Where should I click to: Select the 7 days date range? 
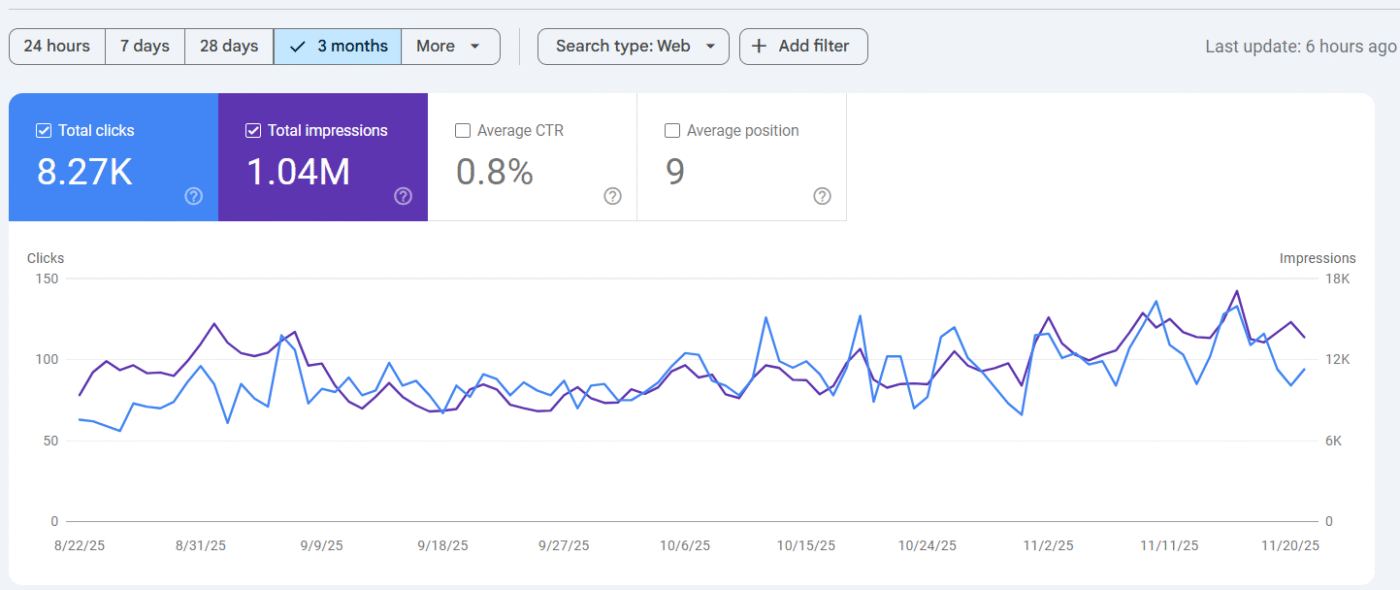(x=145, y=46)
